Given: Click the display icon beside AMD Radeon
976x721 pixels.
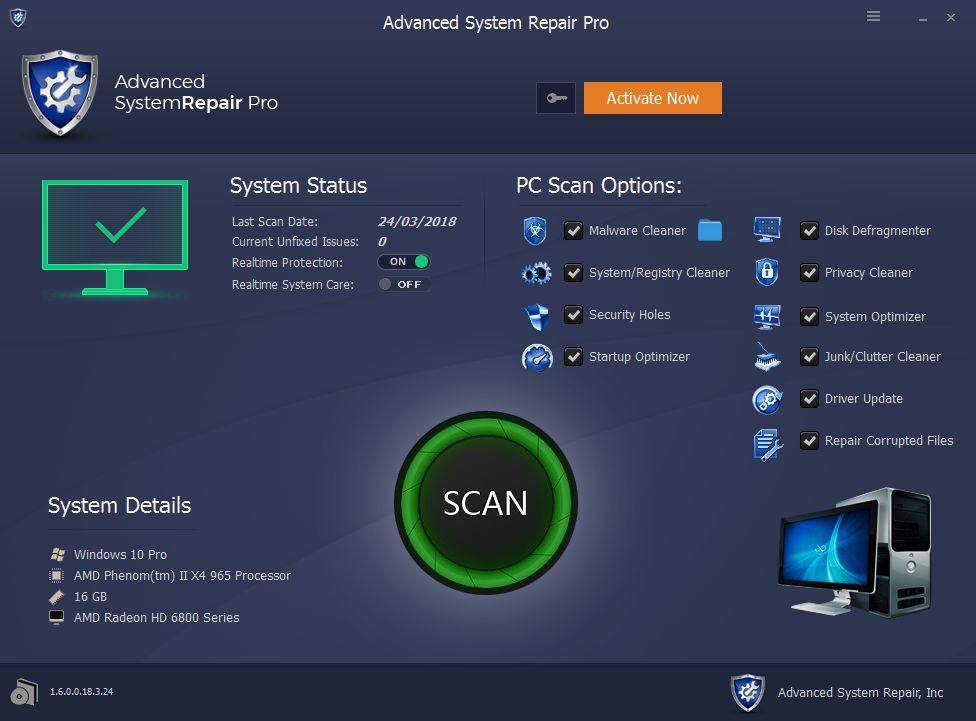Looking at the screenshot, I should coord(57,618).
